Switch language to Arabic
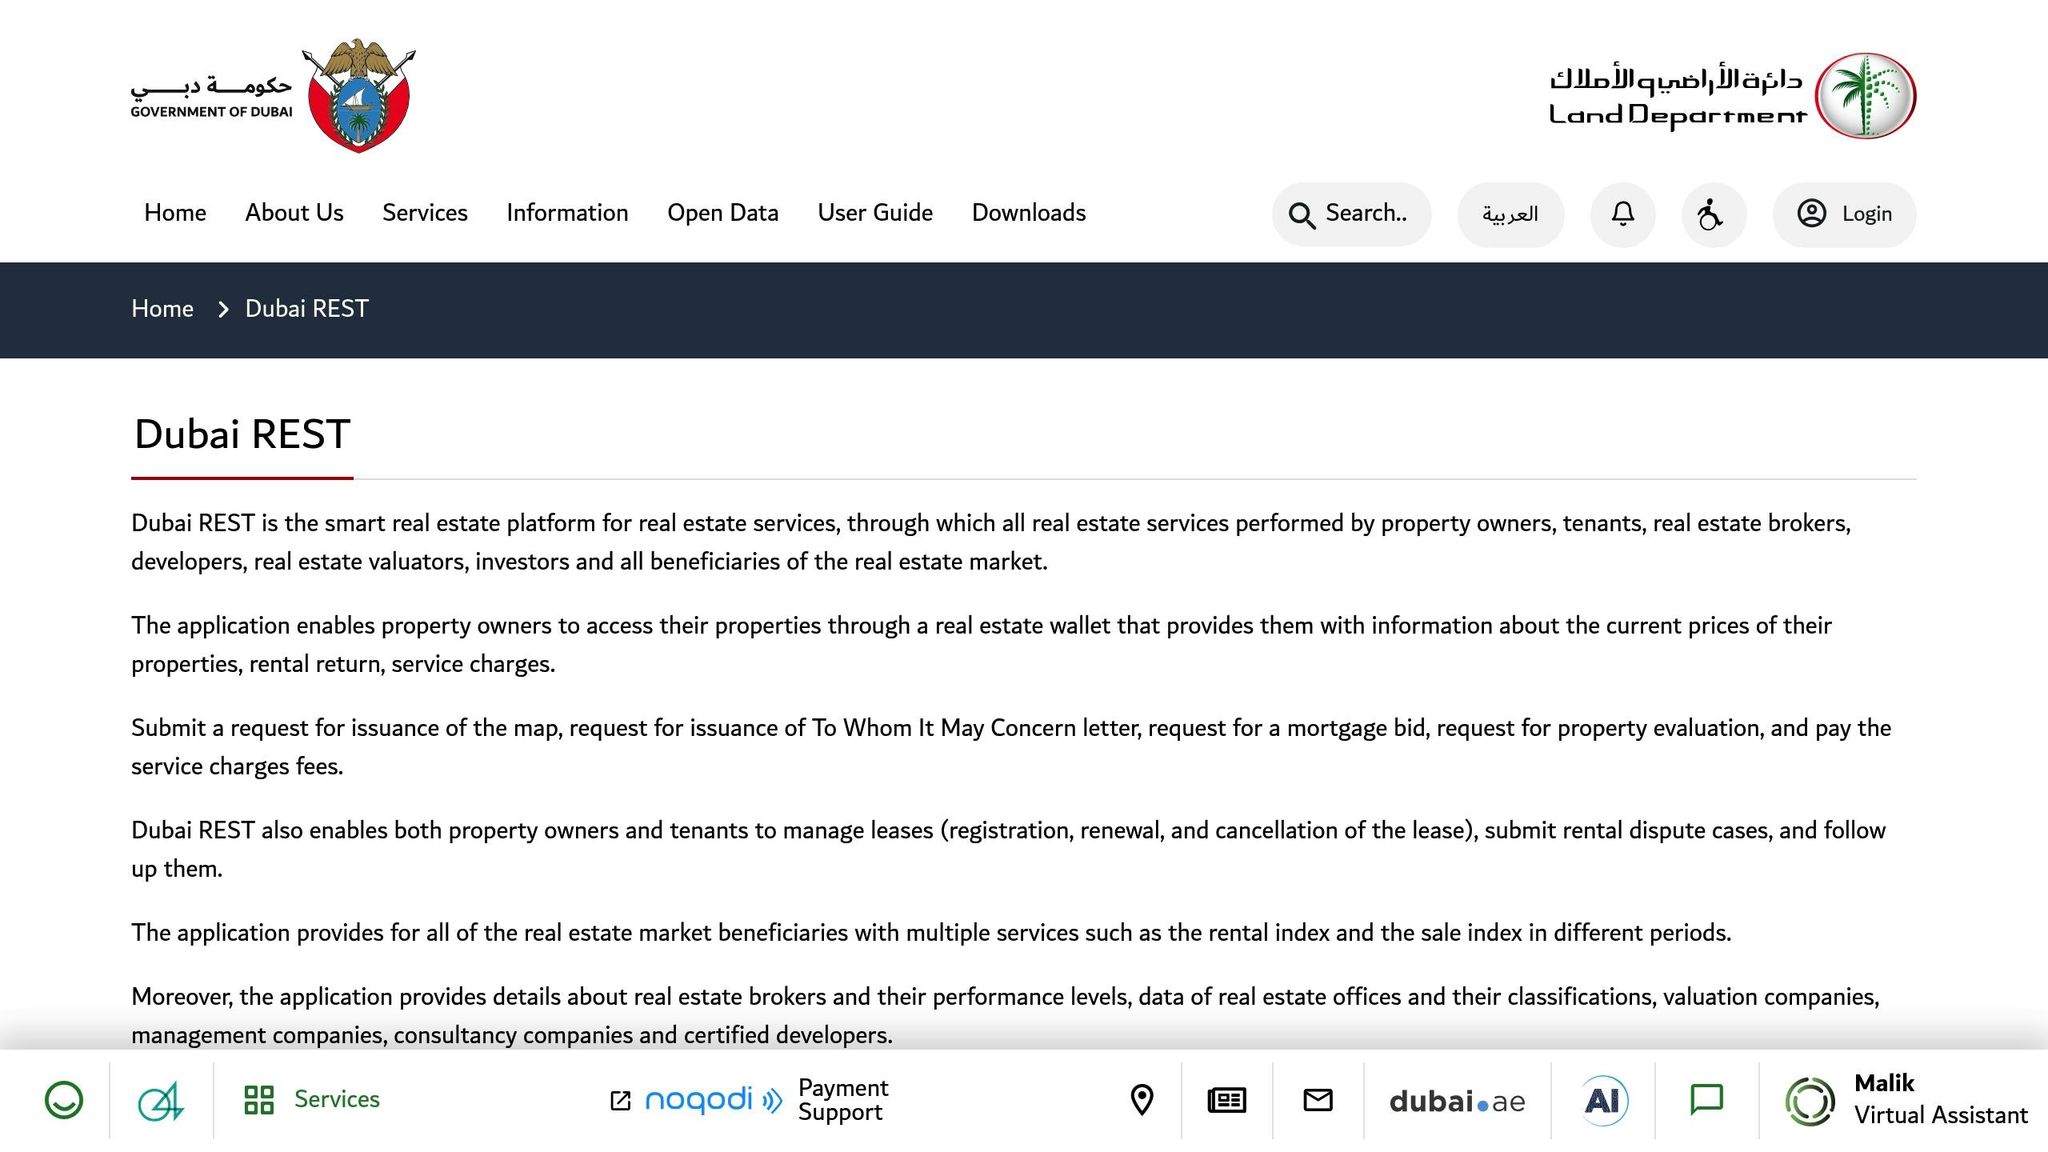This screenshot has height=1152, width=2048. pyautogui.click(x=1510, y=214)
